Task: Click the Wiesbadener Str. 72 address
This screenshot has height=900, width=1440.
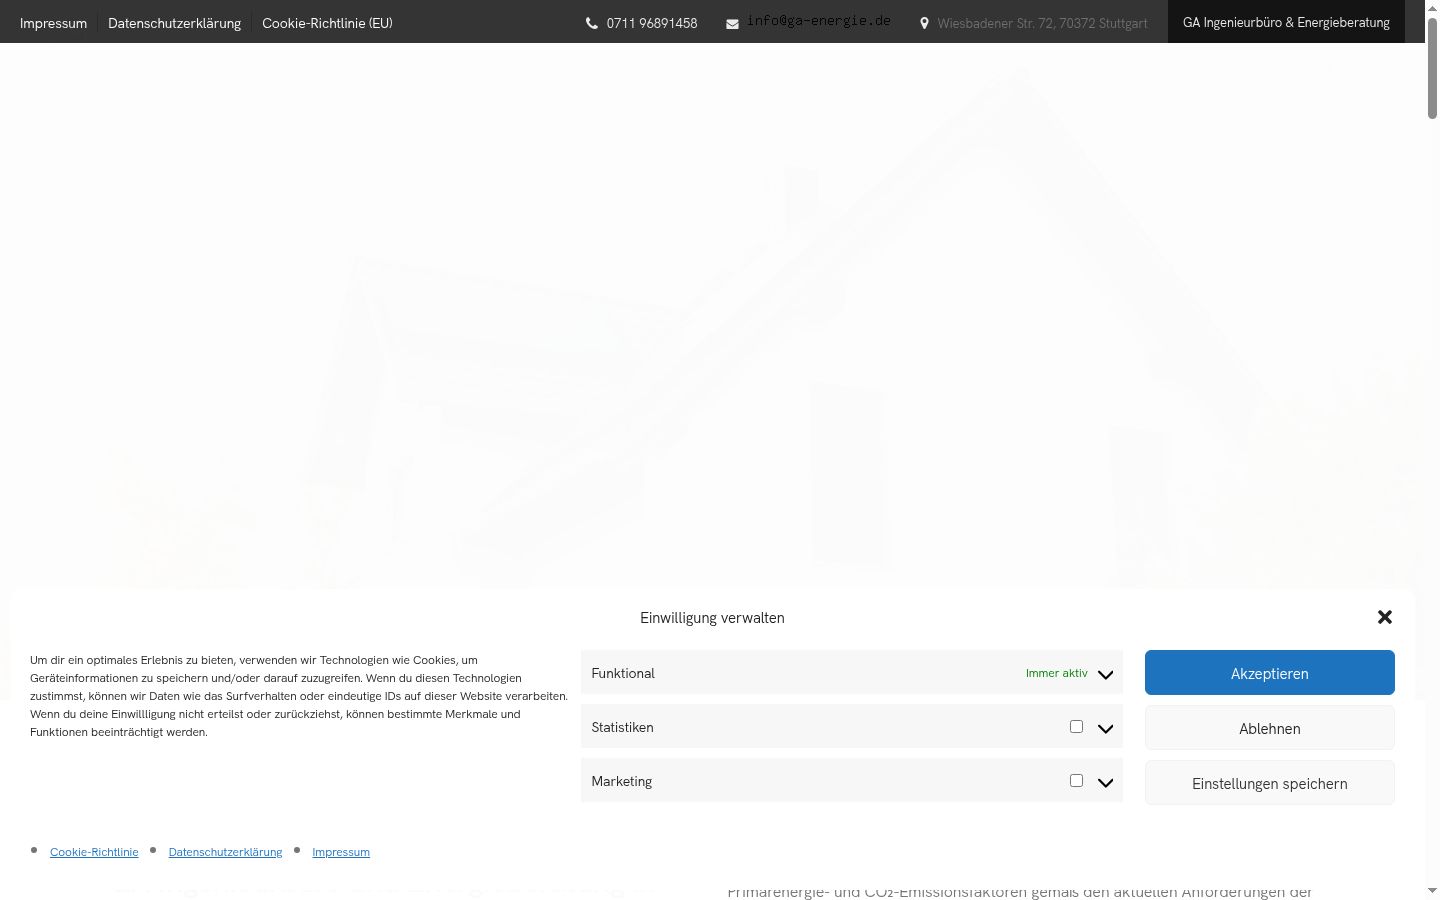Action: pos(1042,23)
